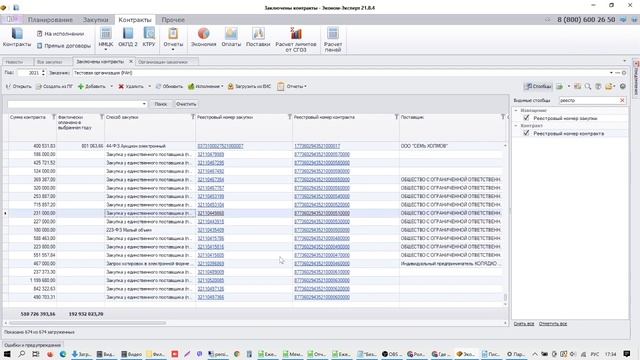
Task: Uncheck Реестровый номер закупки column checkbox
Action: tap(526, 118)
